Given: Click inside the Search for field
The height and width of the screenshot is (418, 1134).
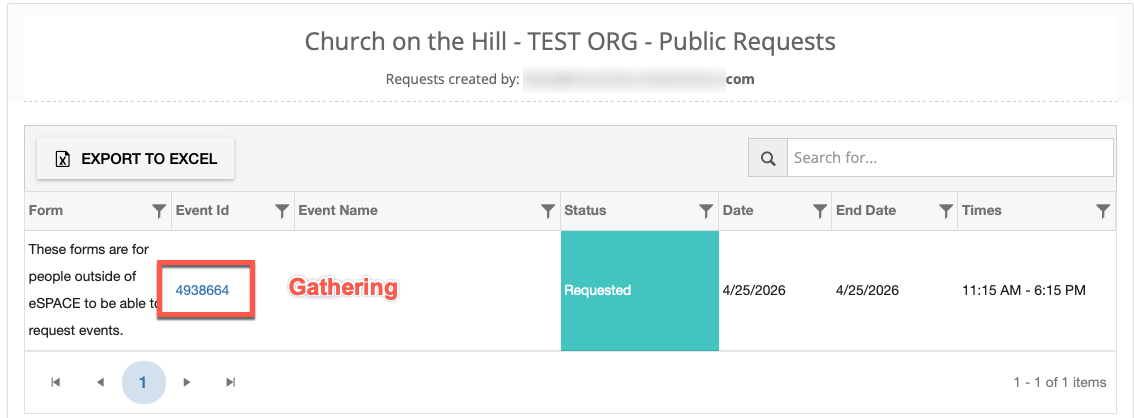Looking at the screenshot, I should coord(950,158).
